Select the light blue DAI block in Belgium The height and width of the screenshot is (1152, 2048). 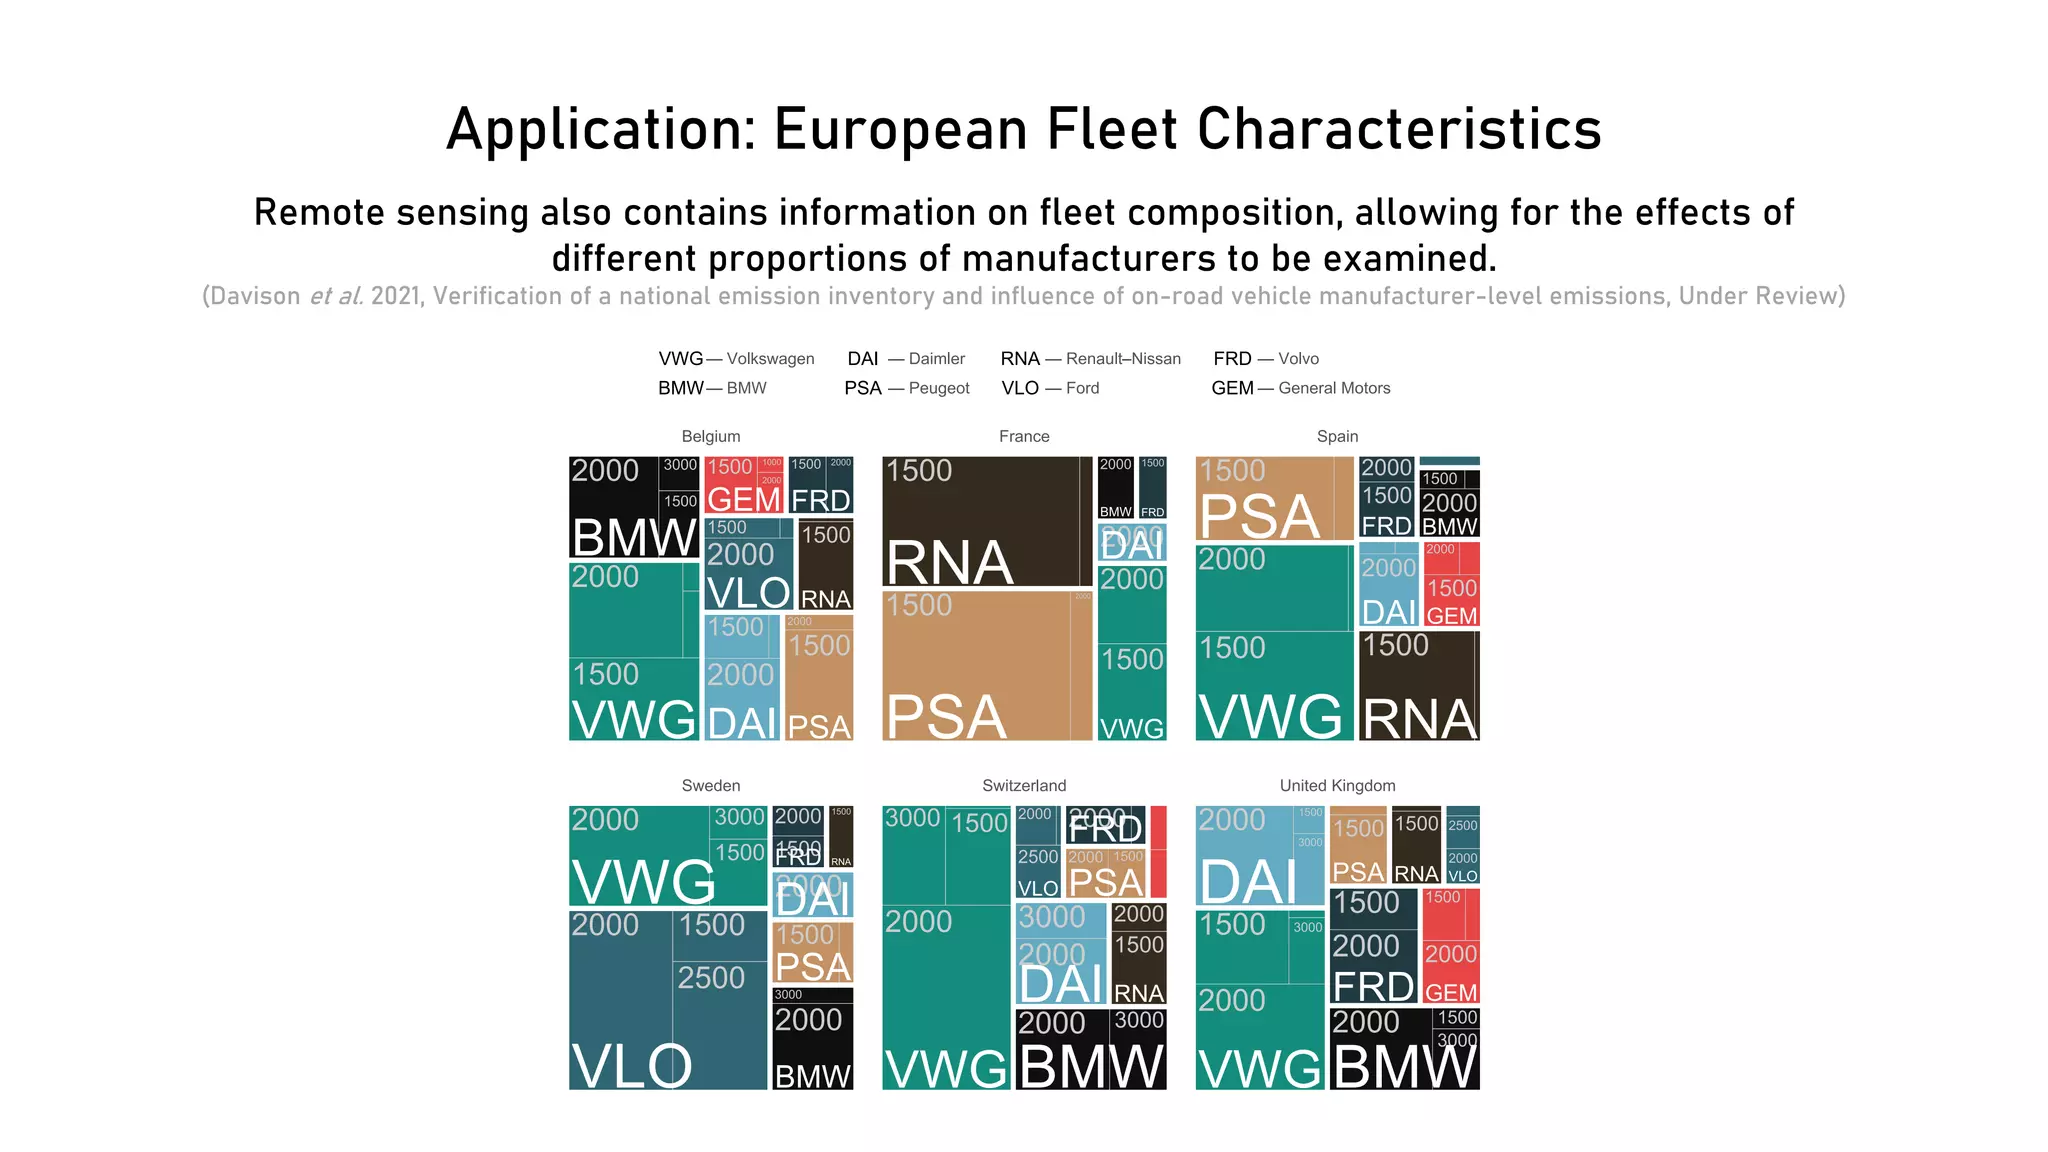tap(742, 677)
